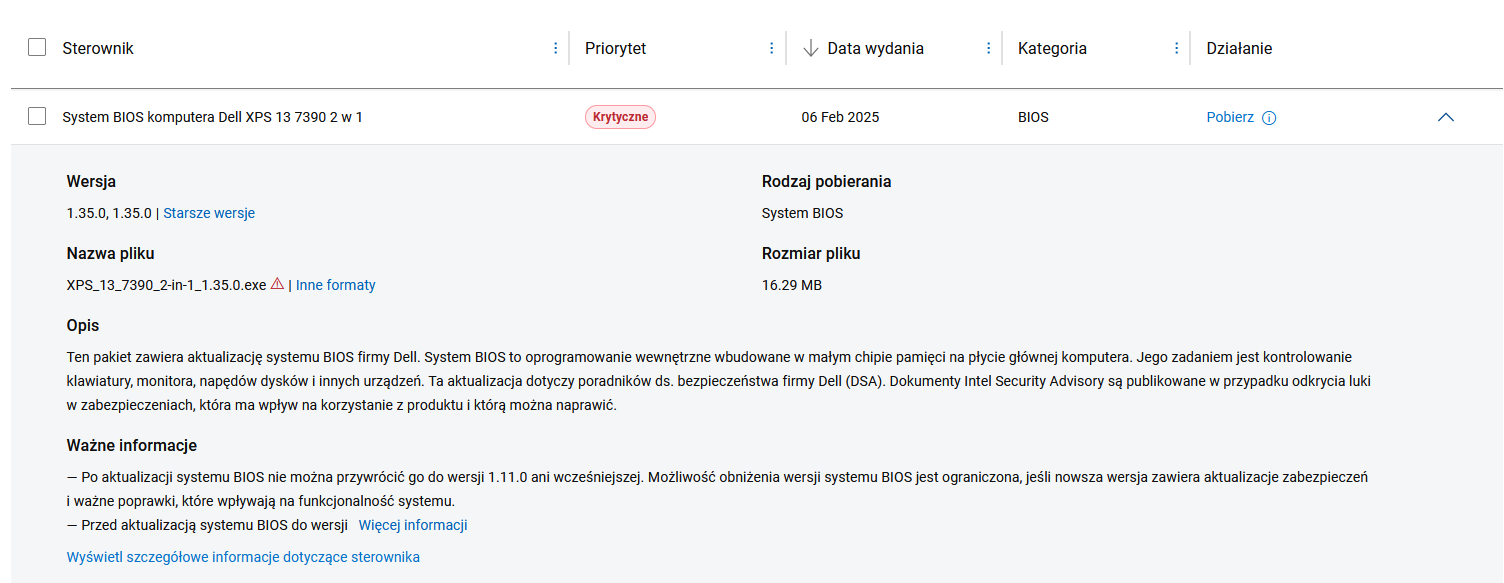Open Wyświetl szczegółowe informacje dotyczące sterownika
Screen dimensions: 1504x583
243,557
